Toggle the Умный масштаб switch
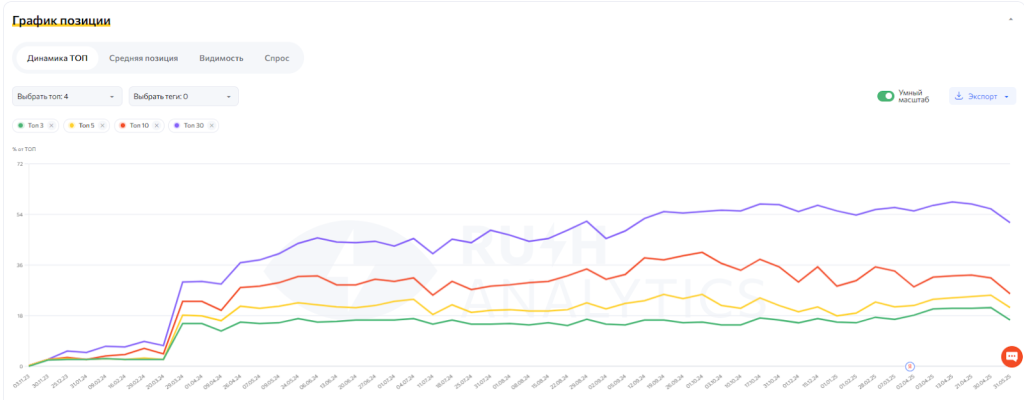Image resolution: width=1024 pixels, height=400 pixels. pyautogui.click(x=885, y=96)
